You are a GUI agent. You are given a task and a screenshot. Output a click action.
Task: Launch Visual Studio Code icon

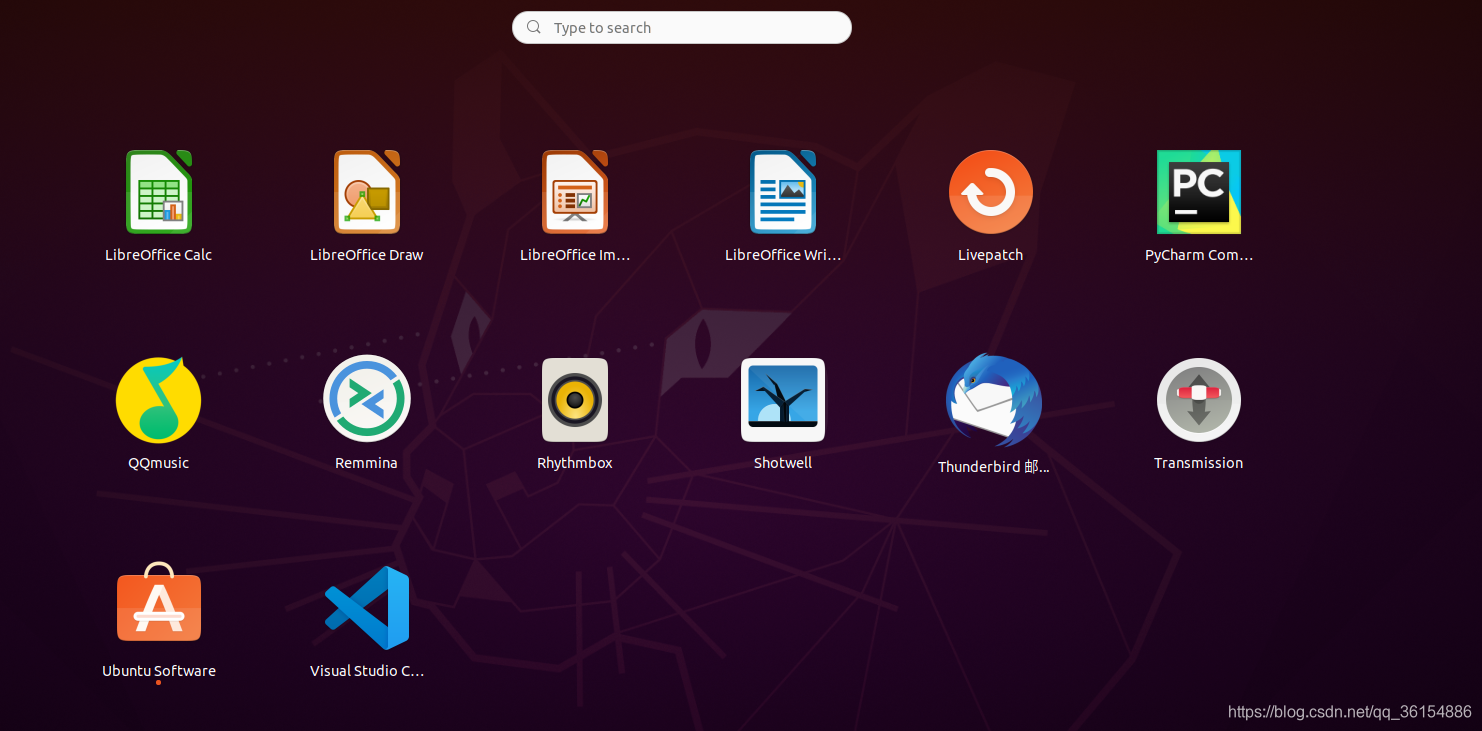coord(367,608)
